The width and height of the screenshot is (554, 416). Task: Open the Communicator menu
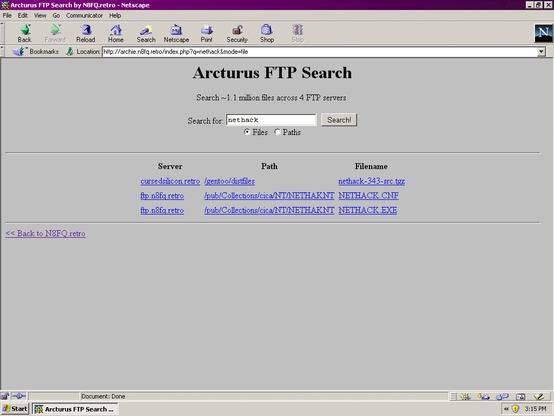[x=84, y=16]
